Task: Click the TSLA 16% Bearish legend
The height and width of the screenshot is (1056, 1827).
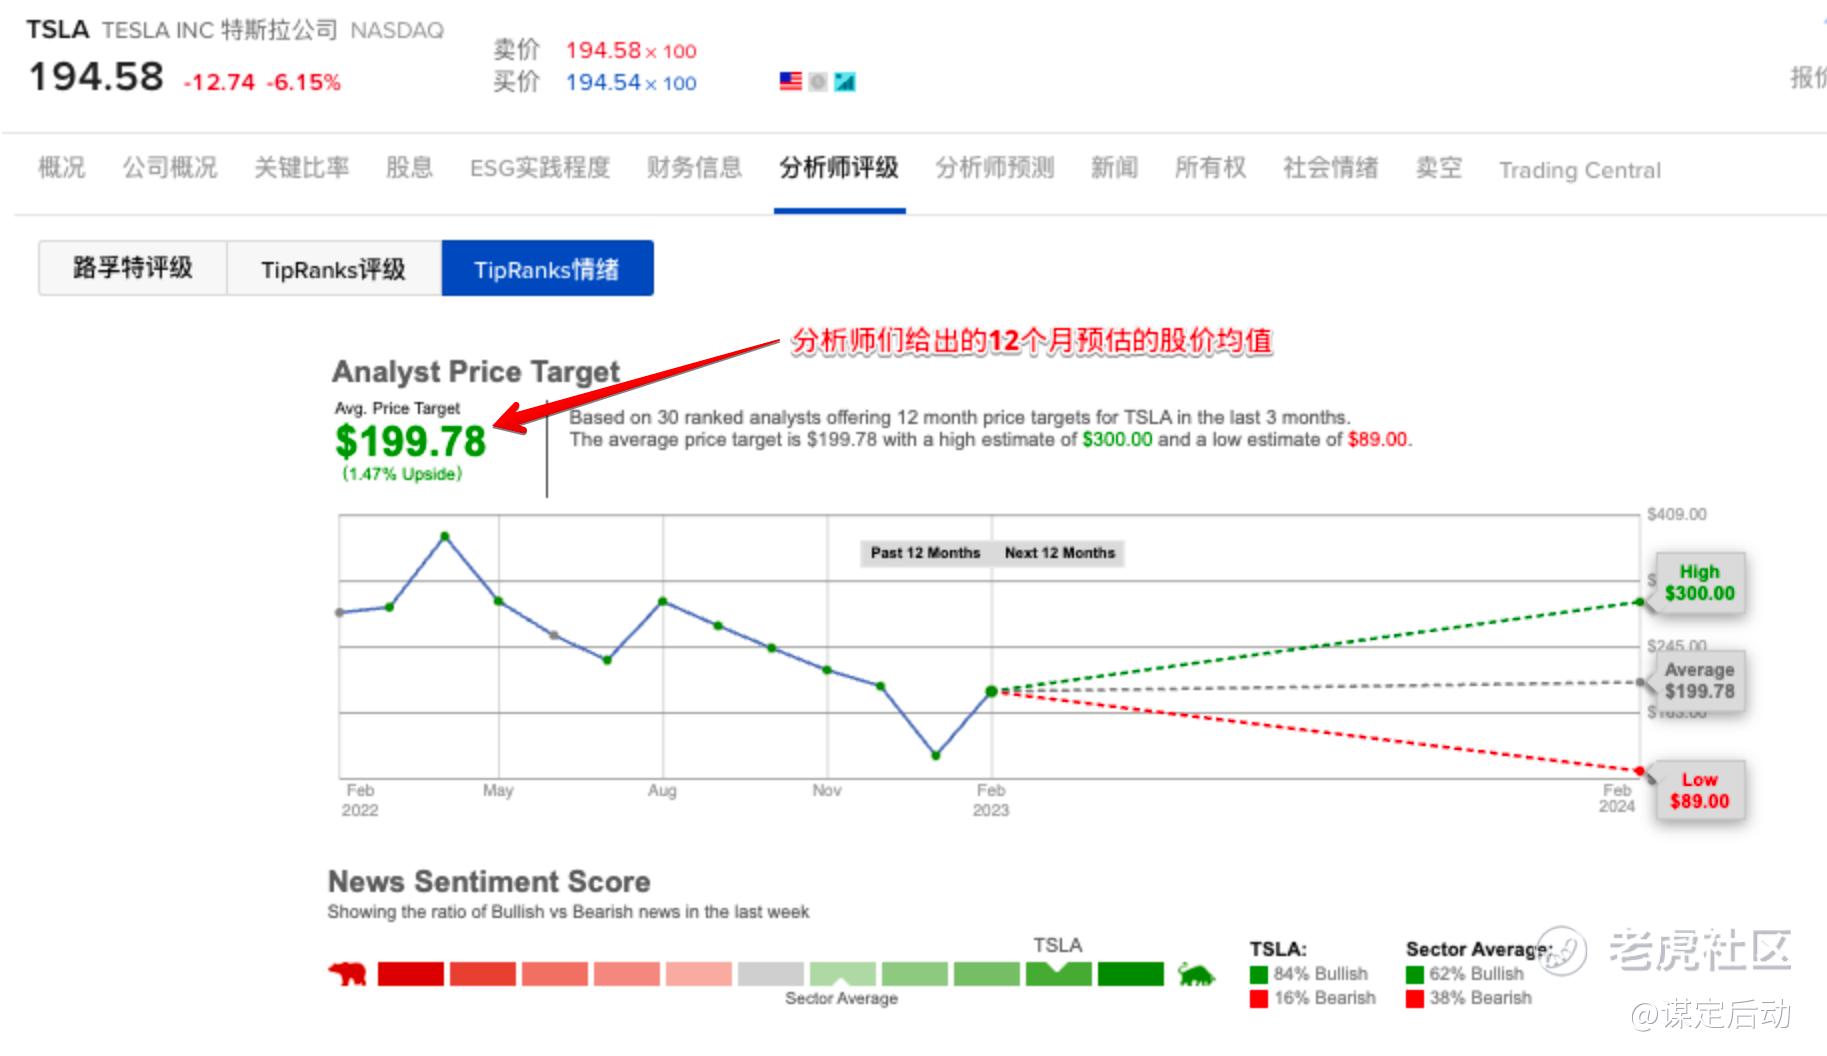Action: pos(1313,998)
